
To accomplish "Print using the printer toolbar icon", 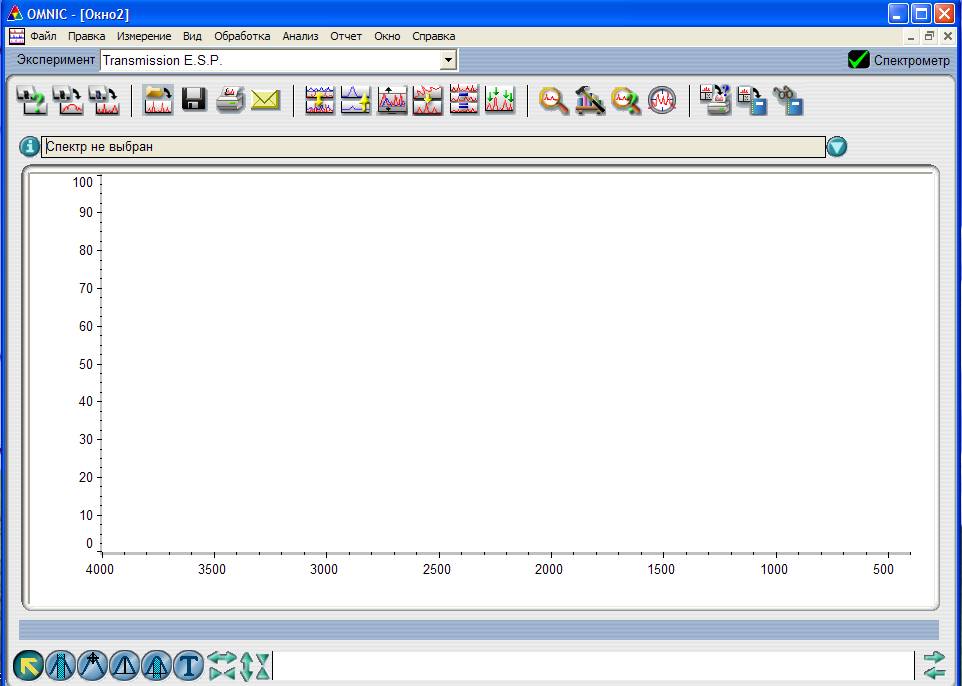I will (231, 99).
